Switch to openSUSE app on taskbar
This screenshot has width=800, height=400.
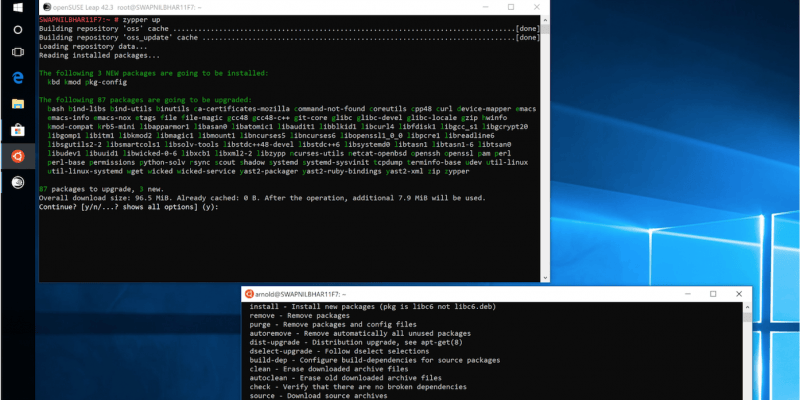[17, 183]
